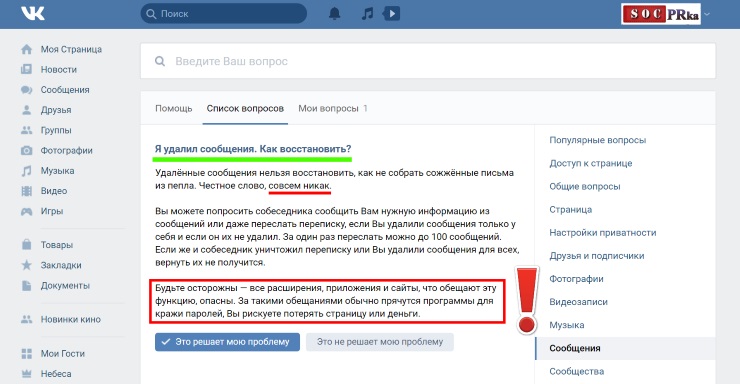Image resolution: width=740 pixels, height=384 pixels.
Task: Click the news icon beside Новости
Action: (26, 69)
